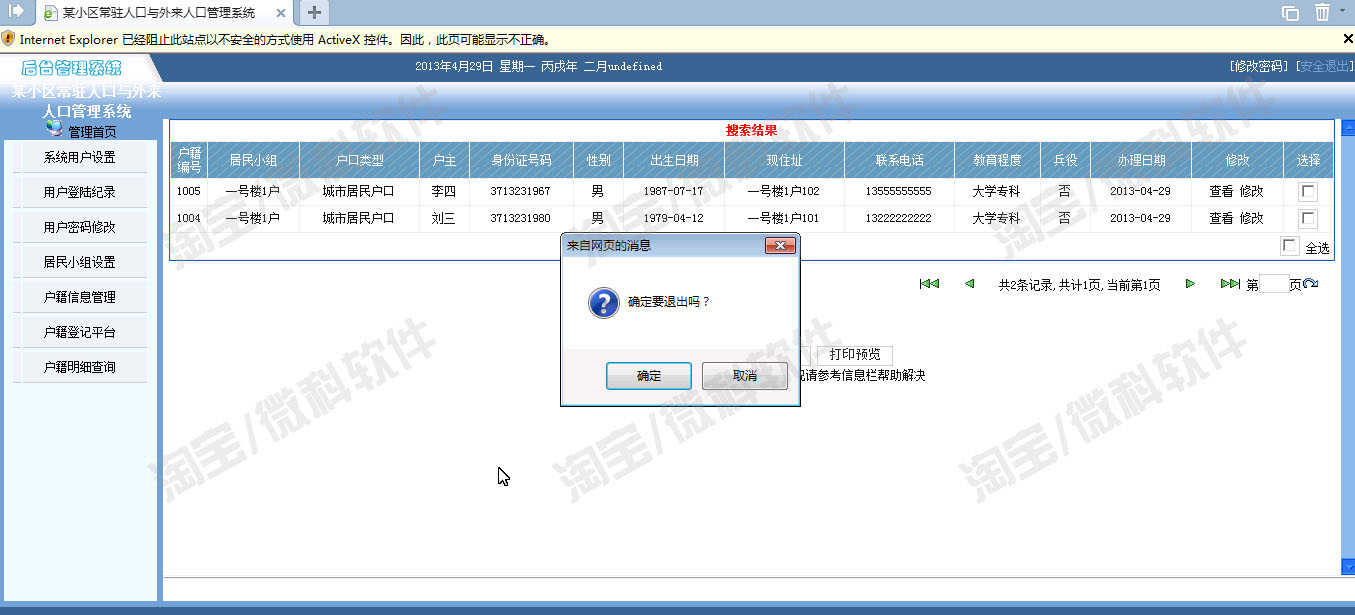Cancel the exit dialog with 取消
Image resolution: width=1355 pixels, height=615 pixels.
click(x=744, y=376)
